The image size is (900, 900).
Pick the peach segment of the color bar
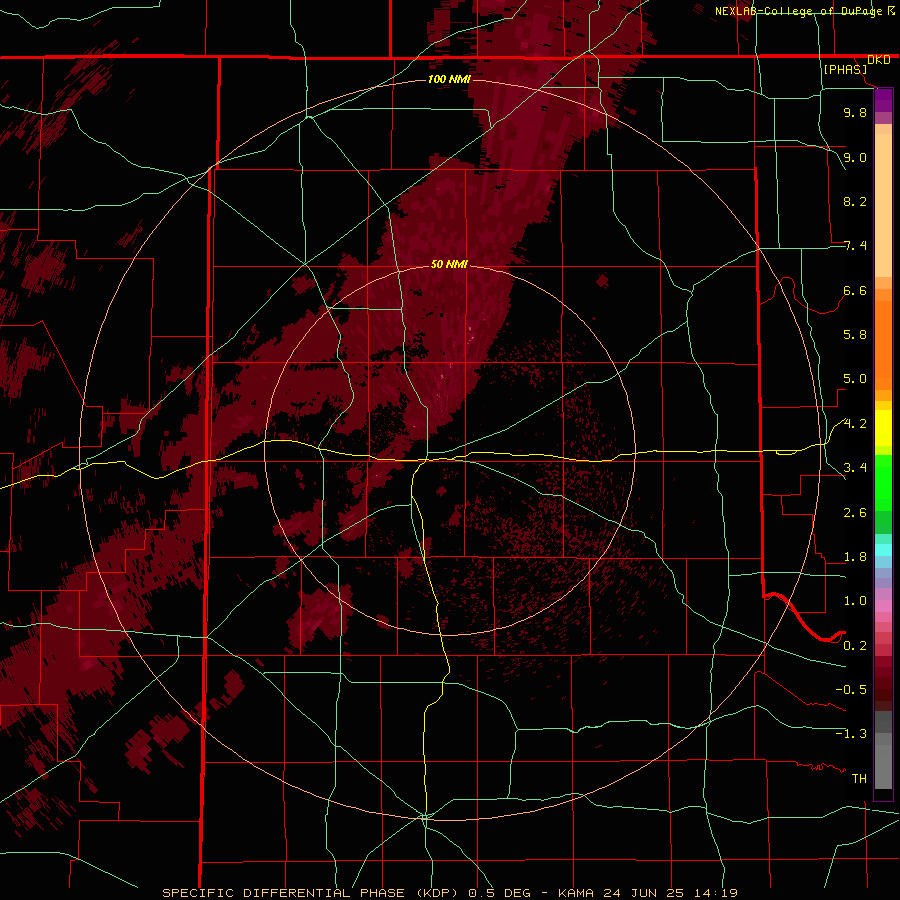click(883, 205)
